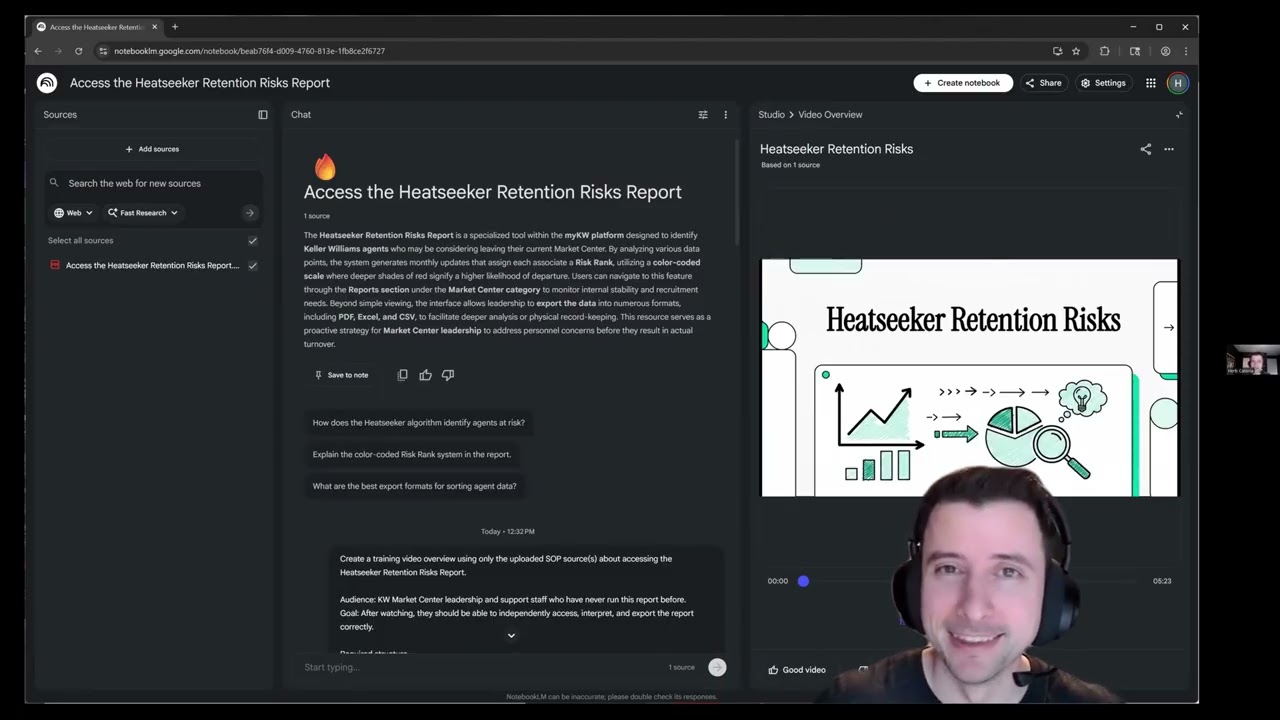The height and width of the screenshot is (720, 1280).
Task: Switch to the NotebookLM browser tab
Action: 95,27
